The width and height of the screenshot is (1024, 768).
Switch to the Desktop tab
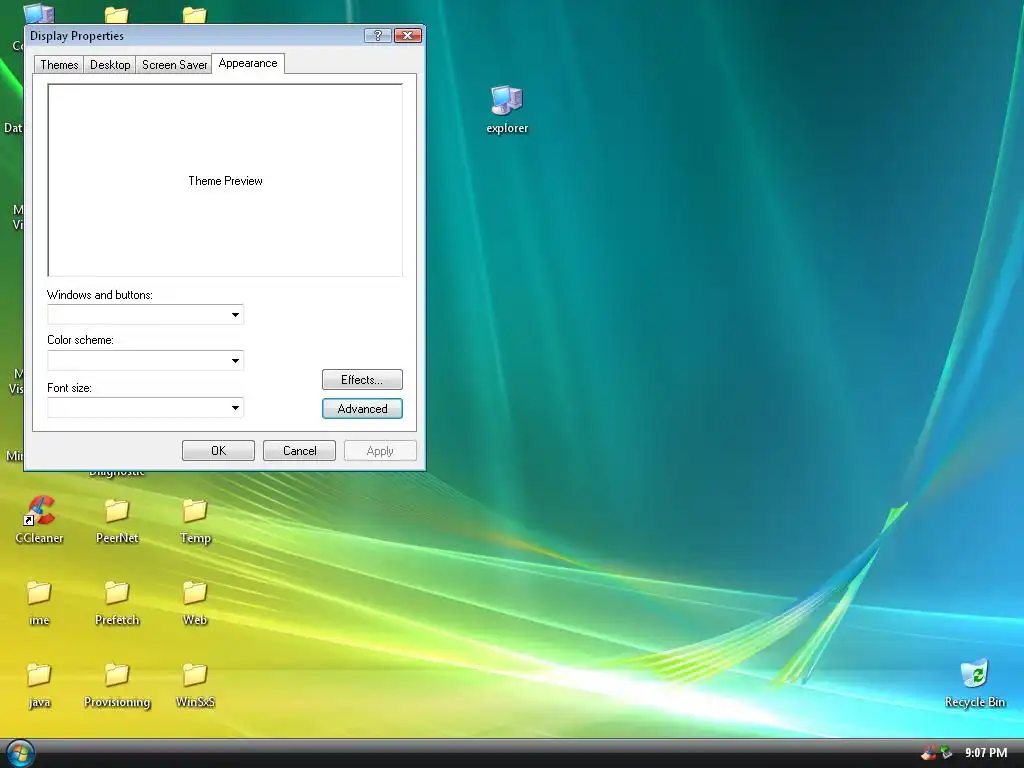click(110, 65)
